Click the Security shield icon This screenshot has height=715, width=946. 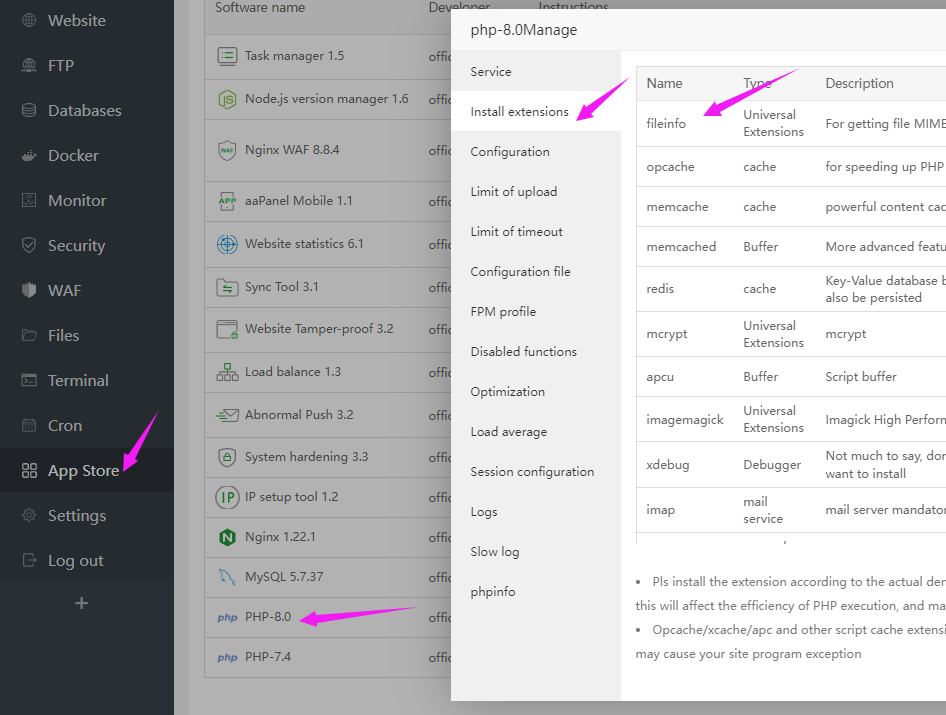pos(28,245)
